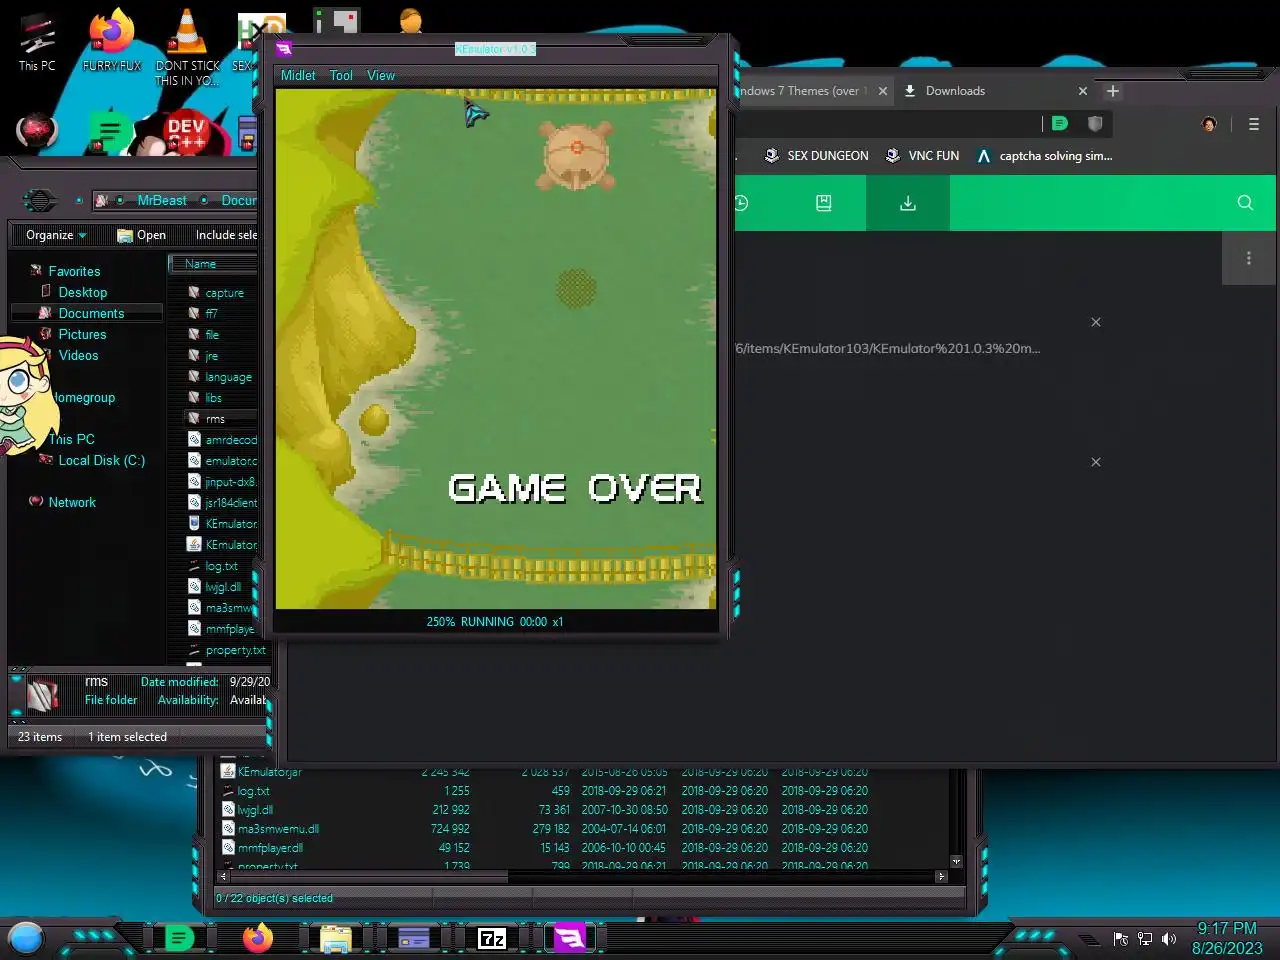Viewport: 1280px width, 960px height.
Task: Open a new browser tab with plus button
Action: click(1112, 91)
